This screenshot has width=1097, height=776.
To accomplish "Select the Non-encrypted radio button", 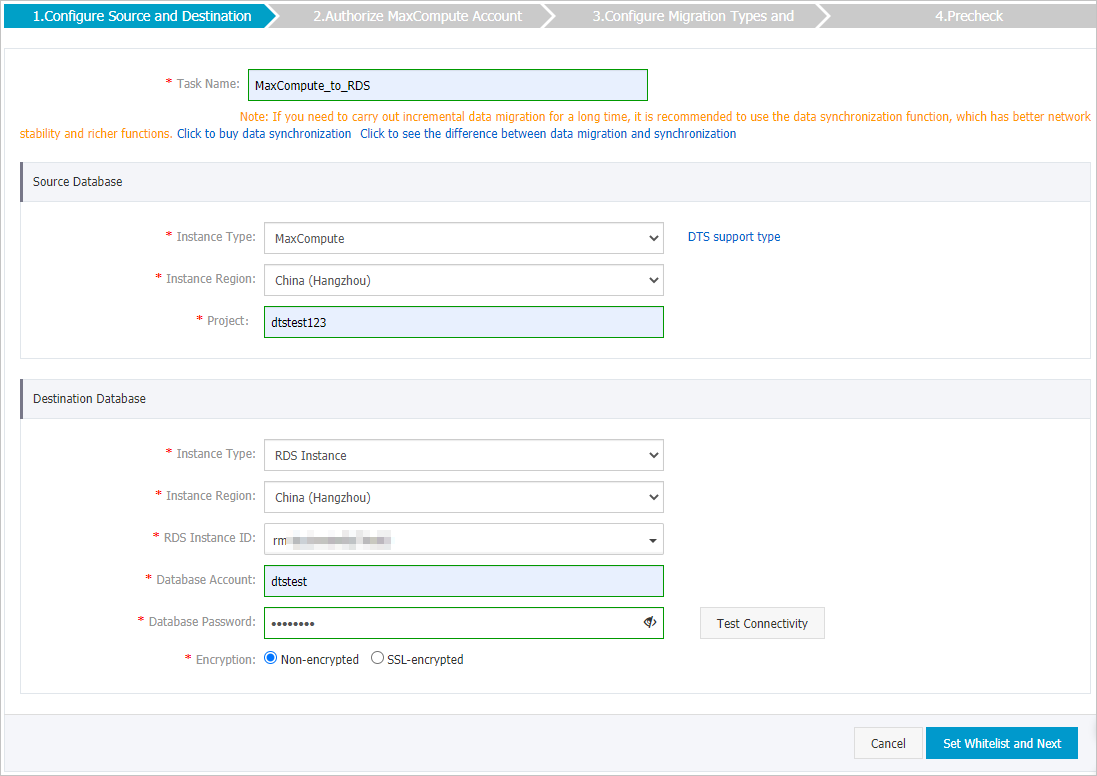I will pos(270,658).
